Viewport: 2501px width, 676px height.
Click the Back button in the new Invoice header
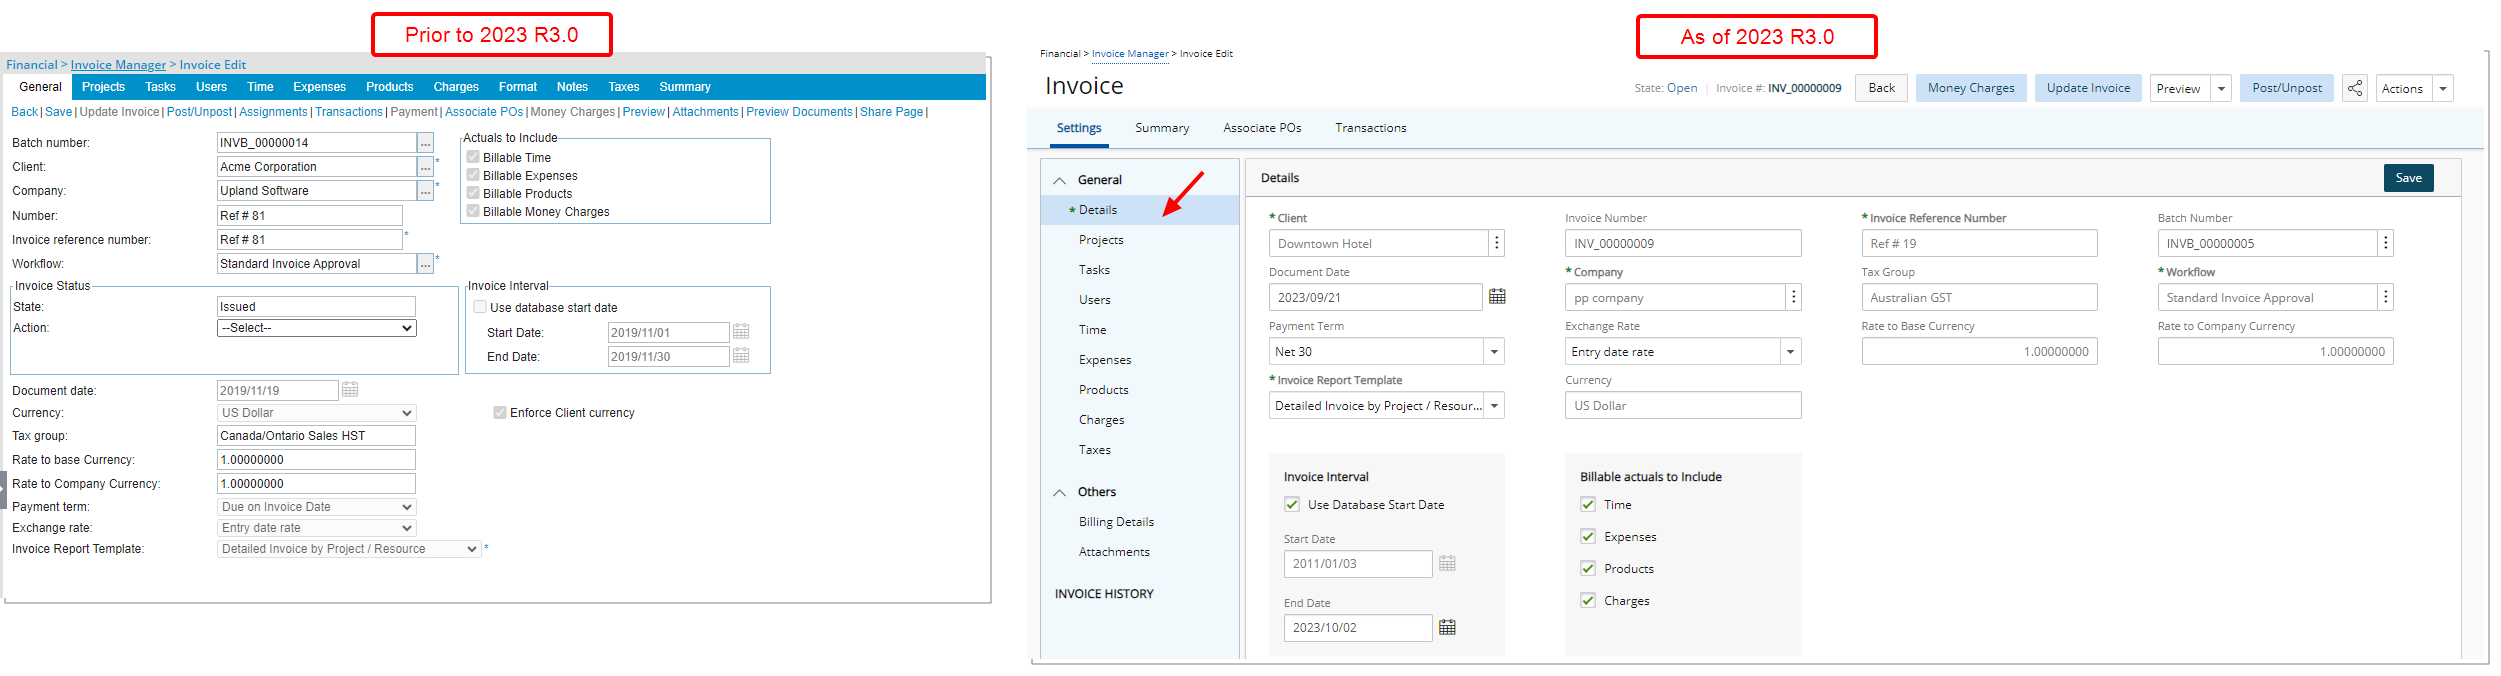[1881, 88]
